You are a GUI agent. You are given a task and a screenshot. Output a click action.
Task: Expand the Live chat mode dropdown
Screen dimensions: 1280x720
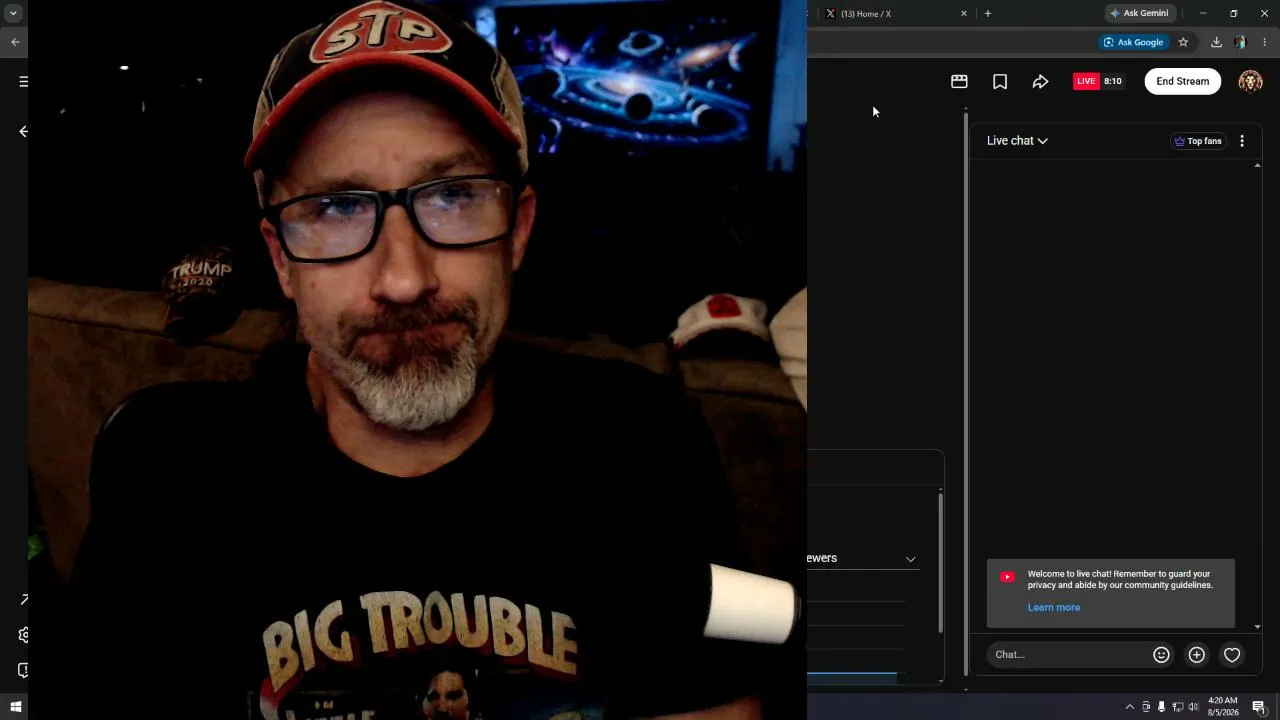(x=1017, y=141)
